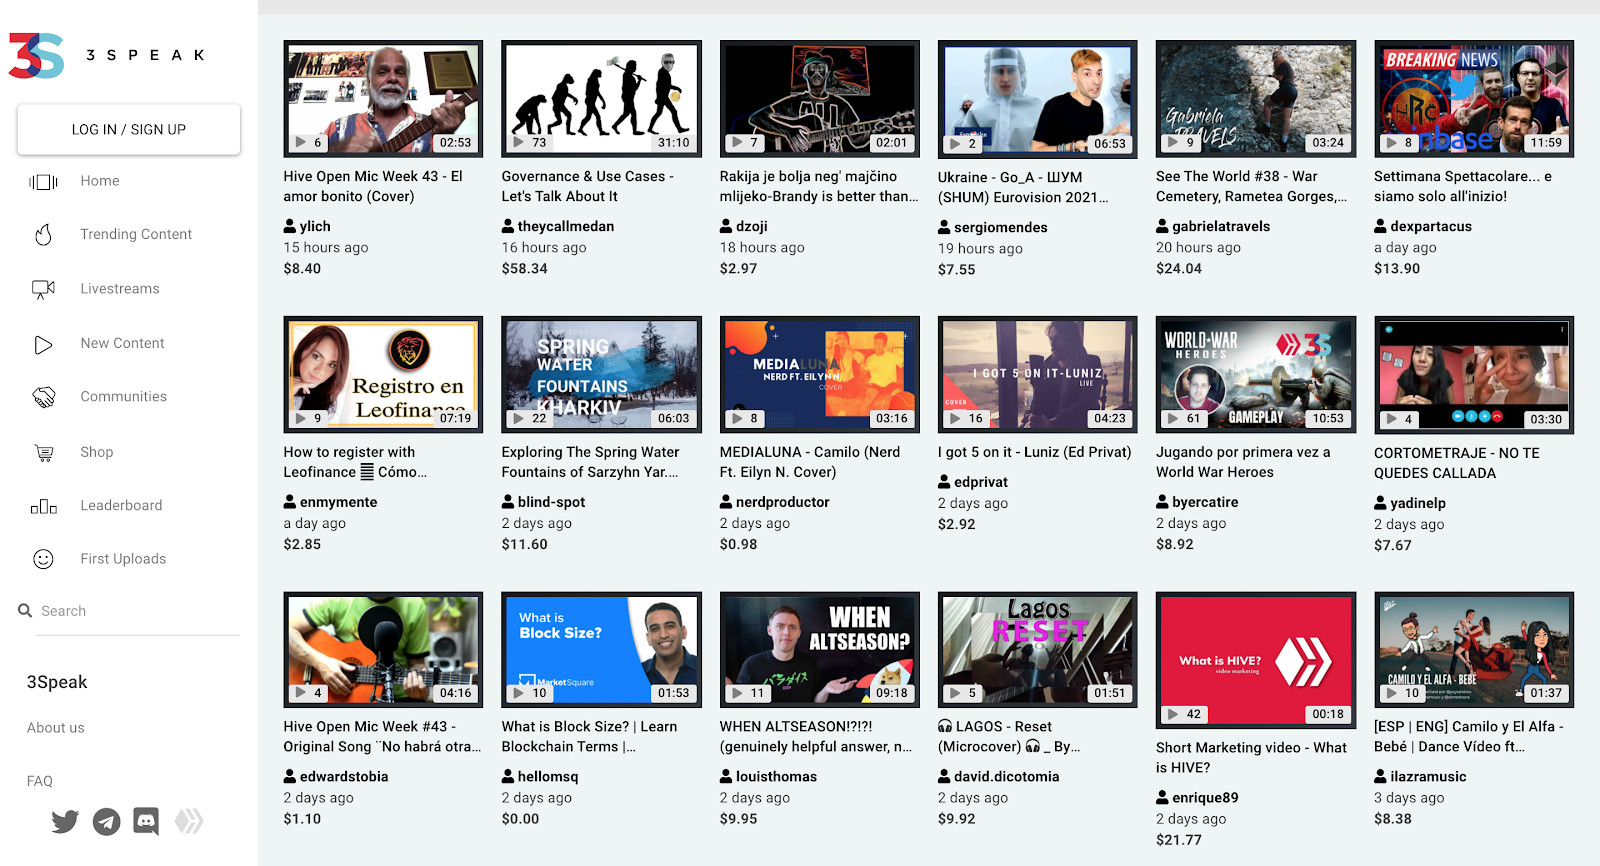Open 'WHEN ALTSEASON!?!?!' video title
This screenshot has height=866, width=1600.
click(815, 737)
